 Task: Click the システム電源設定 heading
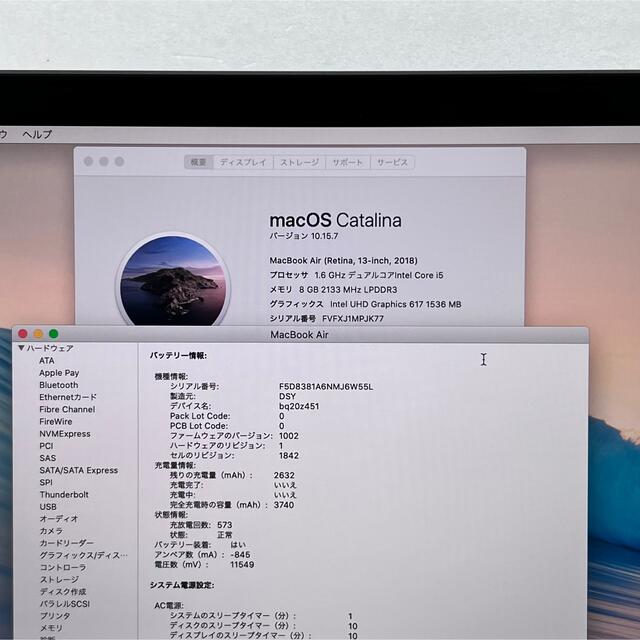coord(182,585)
